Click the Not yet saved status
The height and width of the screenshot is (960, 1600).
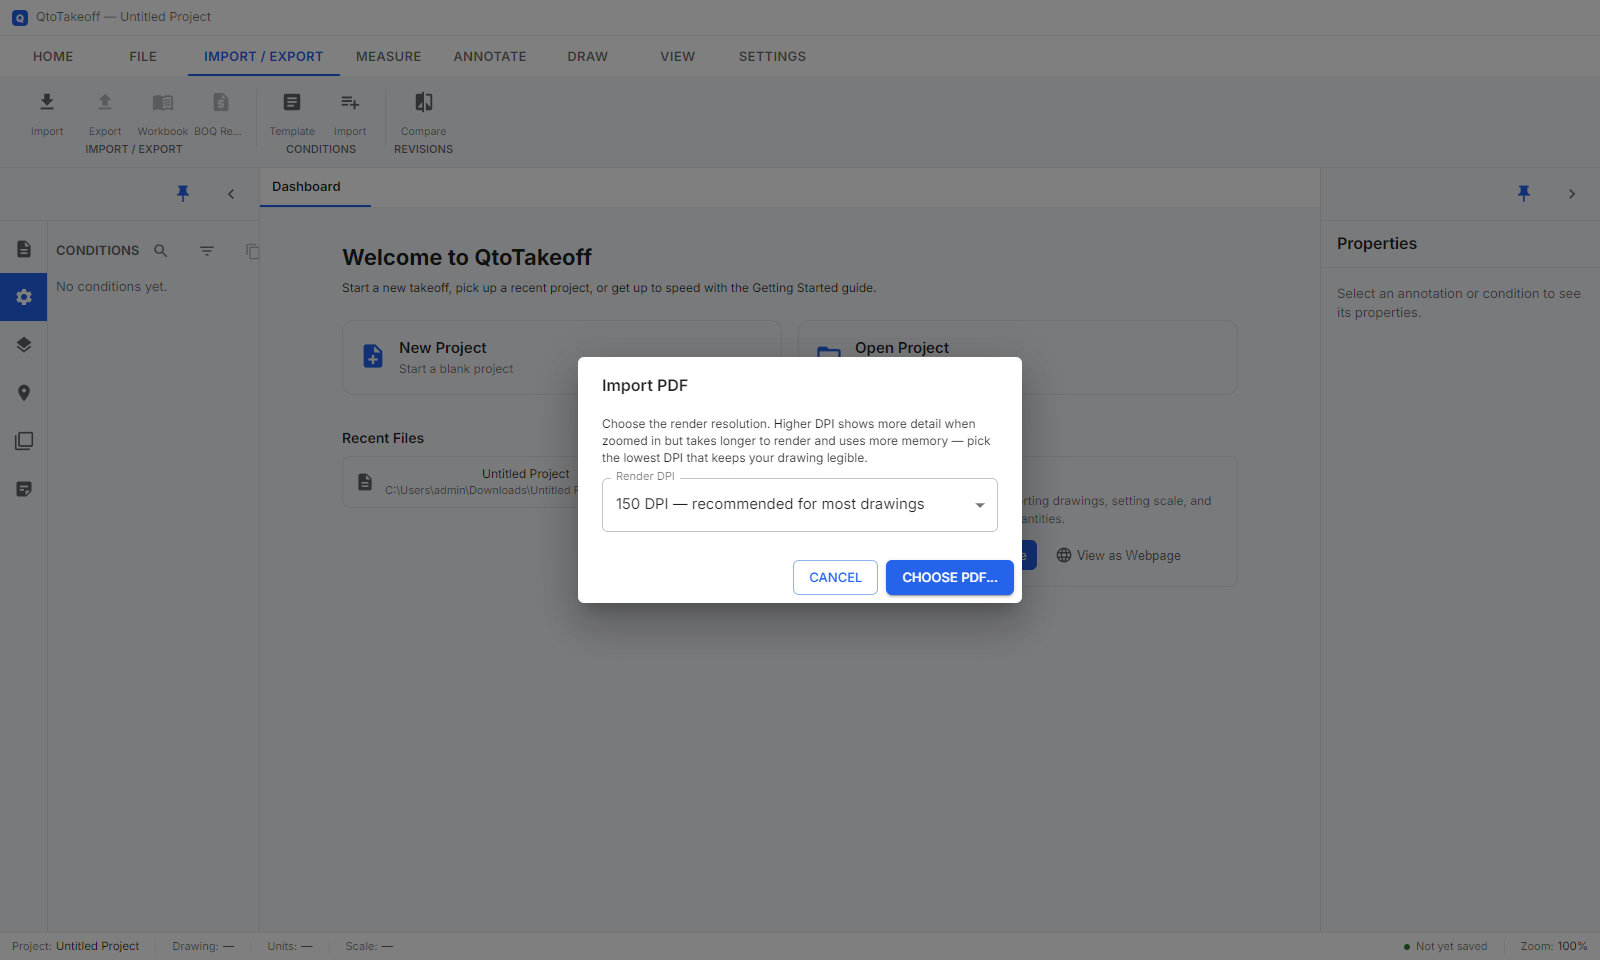[x=1445, y=946]
